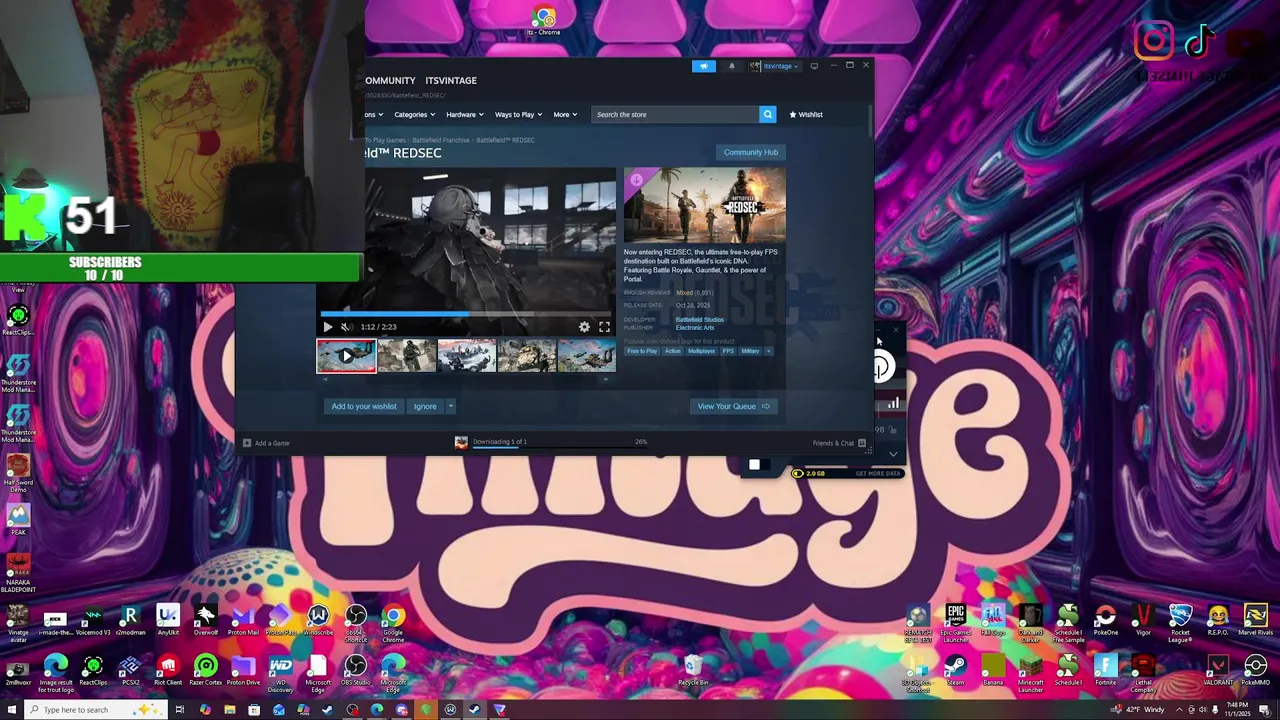Open the Winscribe desktop icon
1280x720 pixels.
point(318,622)
